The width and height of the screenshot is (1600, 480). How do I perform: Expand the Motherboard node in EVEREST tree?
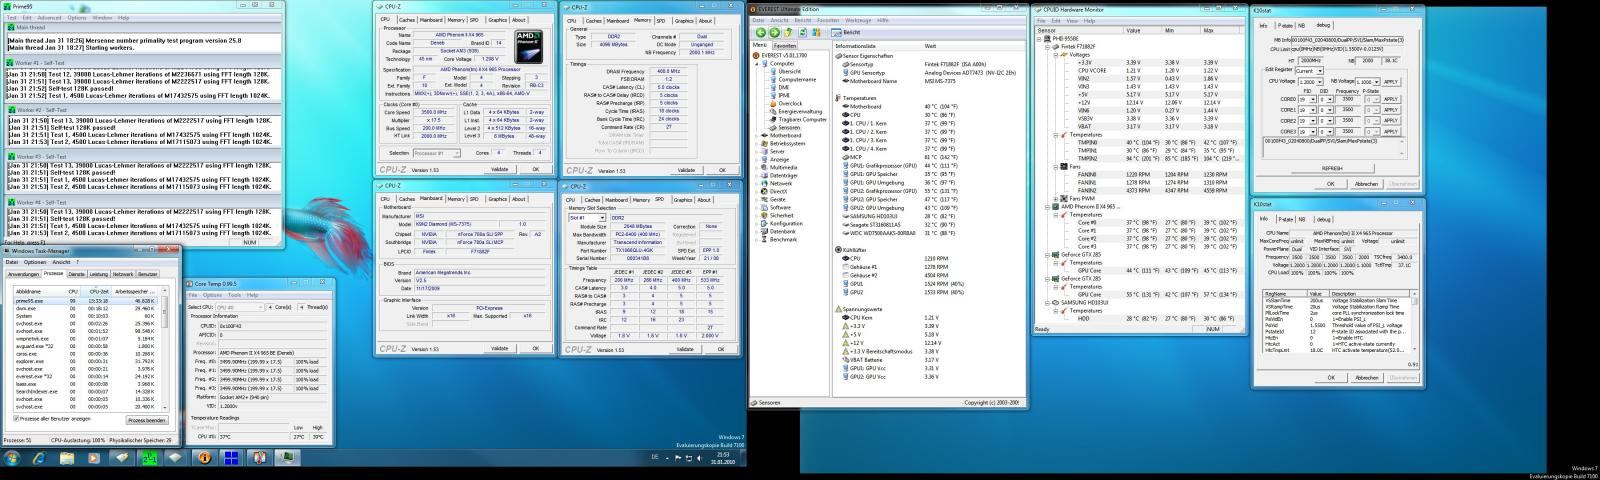(756, 135)
